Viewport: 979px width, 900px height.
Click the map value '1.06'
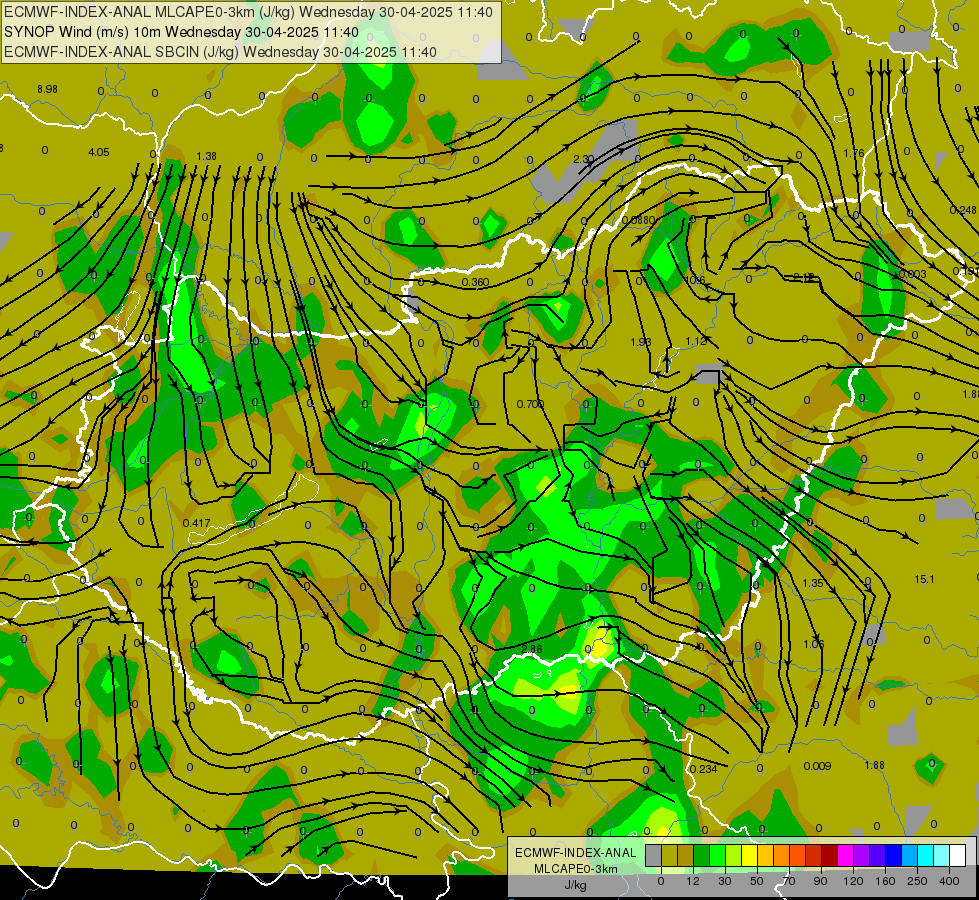click(x=814, y=645)
